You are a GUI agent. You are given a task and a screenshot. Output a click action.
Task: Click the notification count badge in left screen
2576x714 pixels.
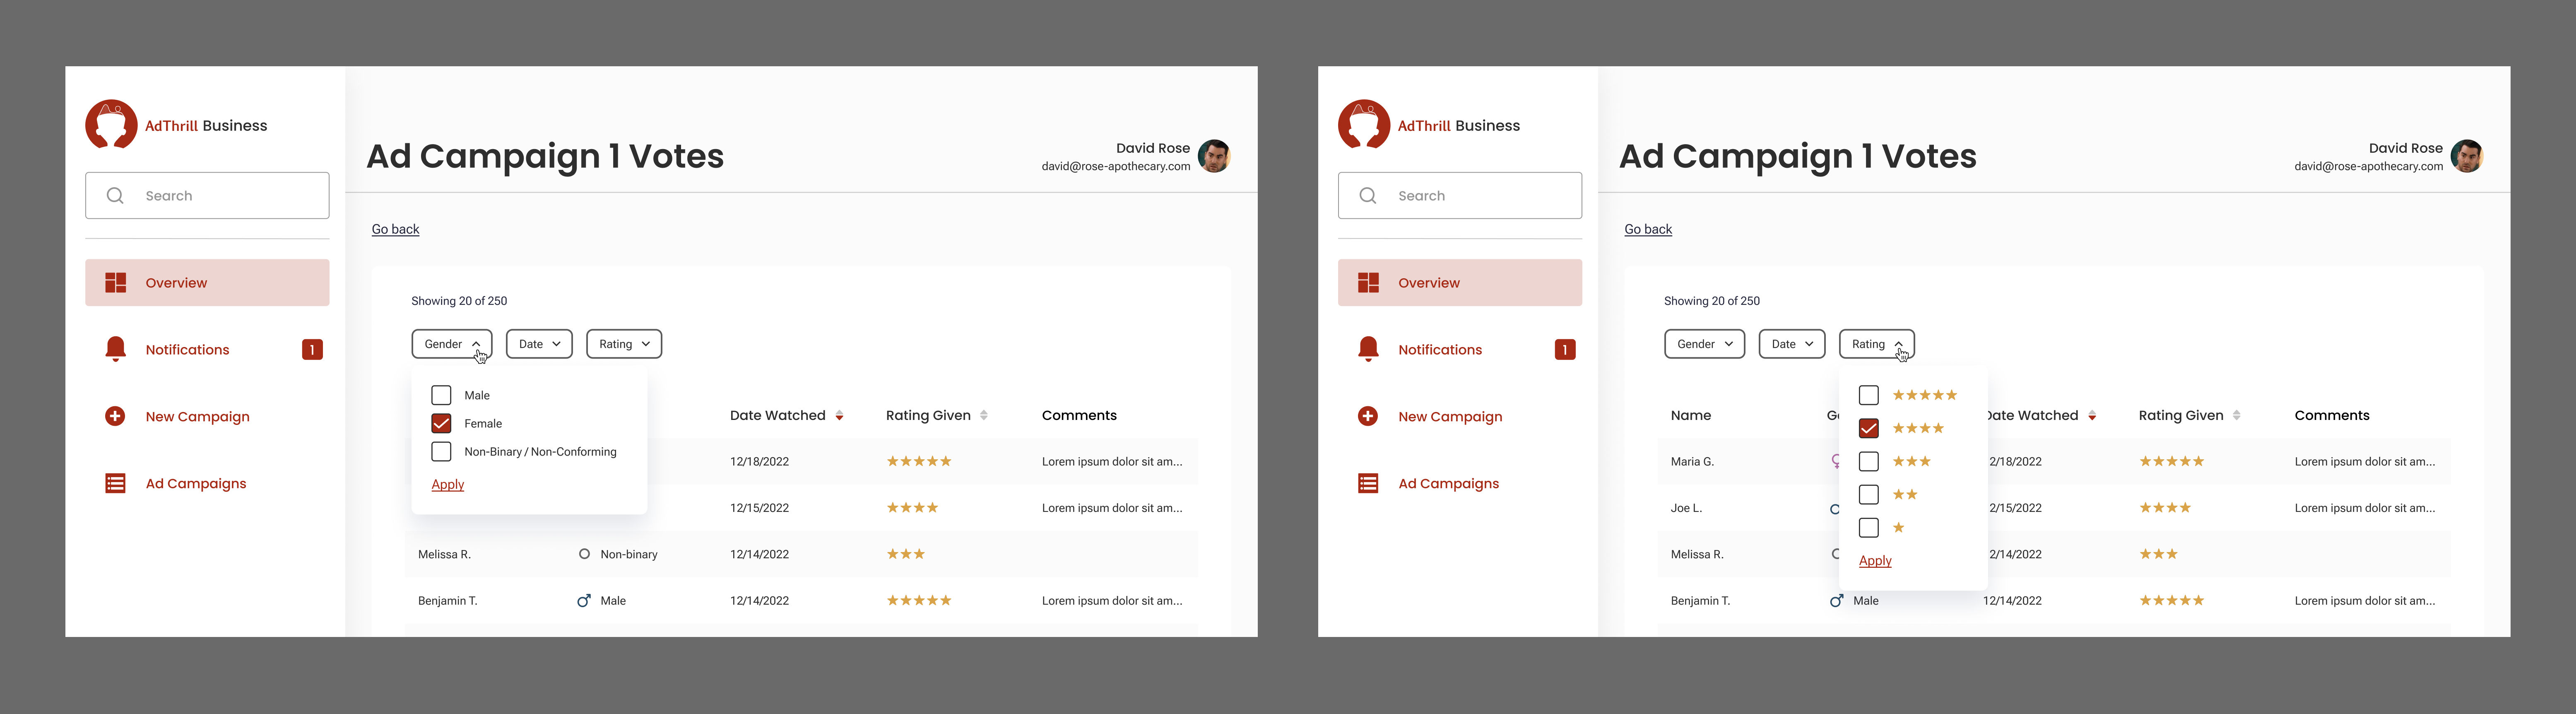click(x=312, y=350)
